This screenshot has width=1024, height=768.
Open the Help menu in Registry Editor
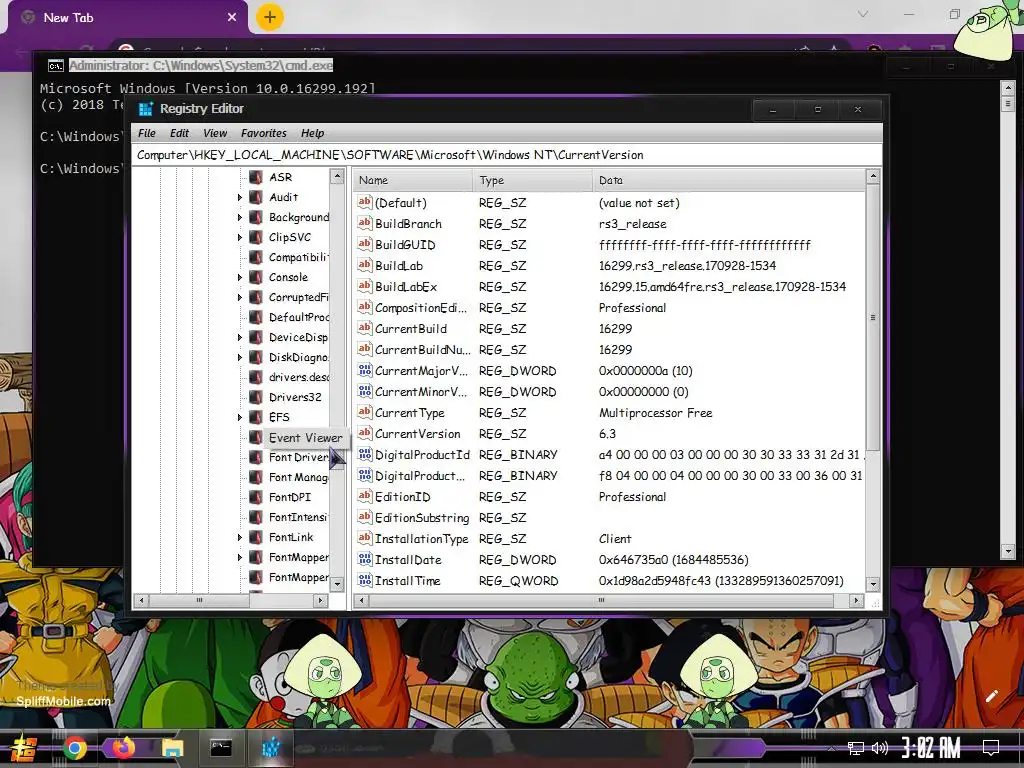coord(312,133)
